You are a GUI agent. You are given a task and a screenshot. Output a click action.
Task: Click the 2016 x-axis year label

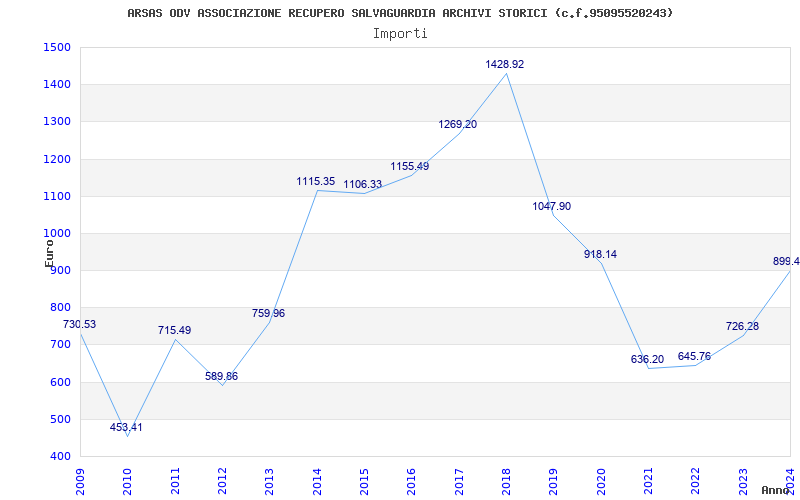[x=412, y=481]
